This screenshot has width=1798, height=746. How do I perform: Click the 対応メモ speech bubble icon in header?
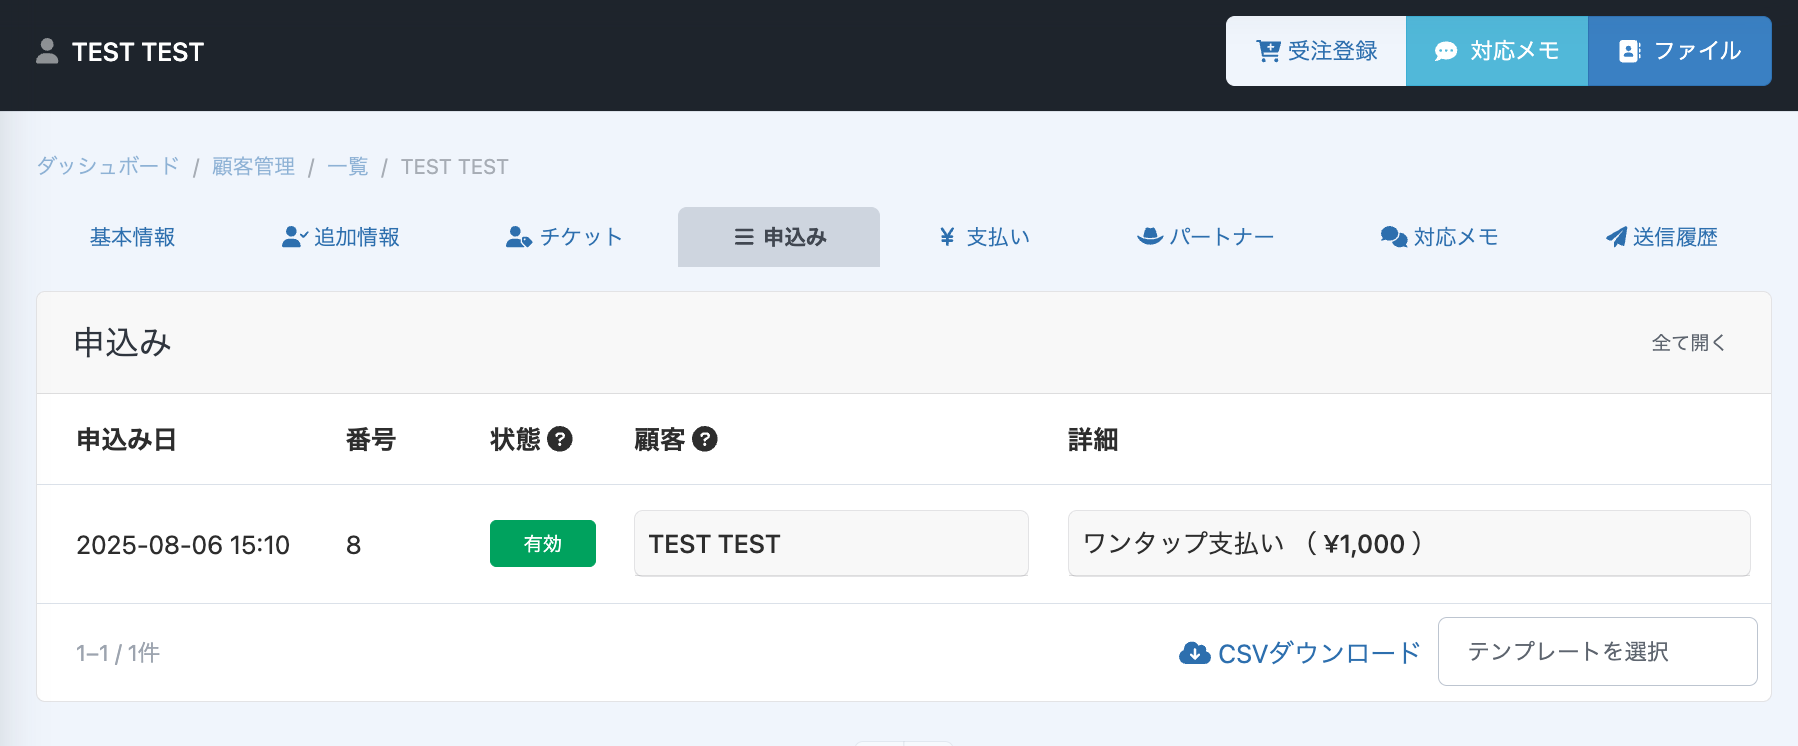click(1446, 51)
